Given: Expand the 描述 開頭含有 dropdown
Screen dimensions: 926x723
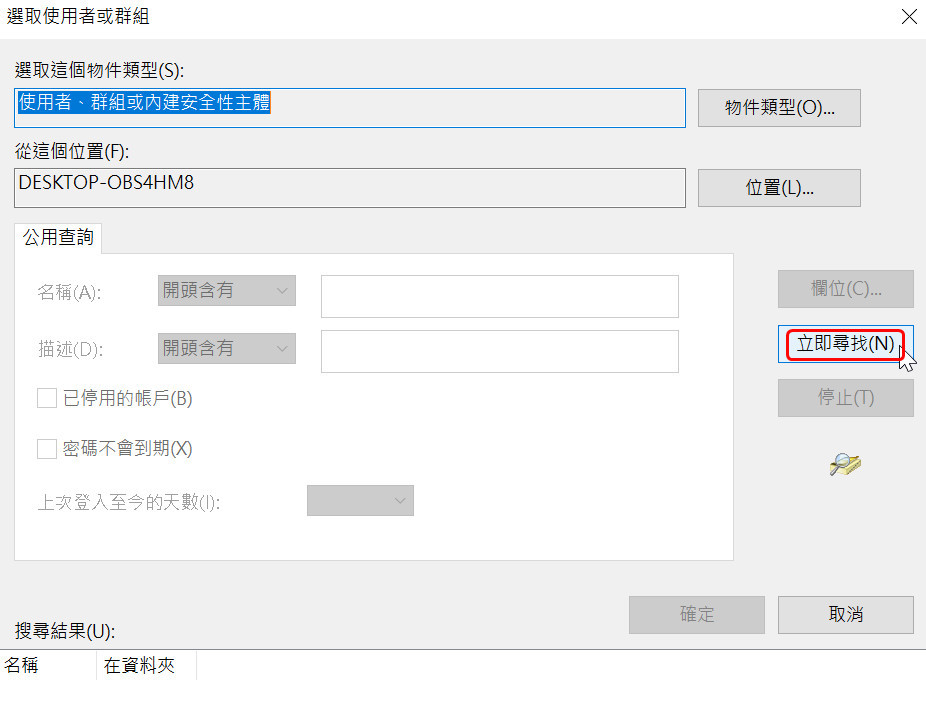Looking at the screenshot, I should [227, 349].
